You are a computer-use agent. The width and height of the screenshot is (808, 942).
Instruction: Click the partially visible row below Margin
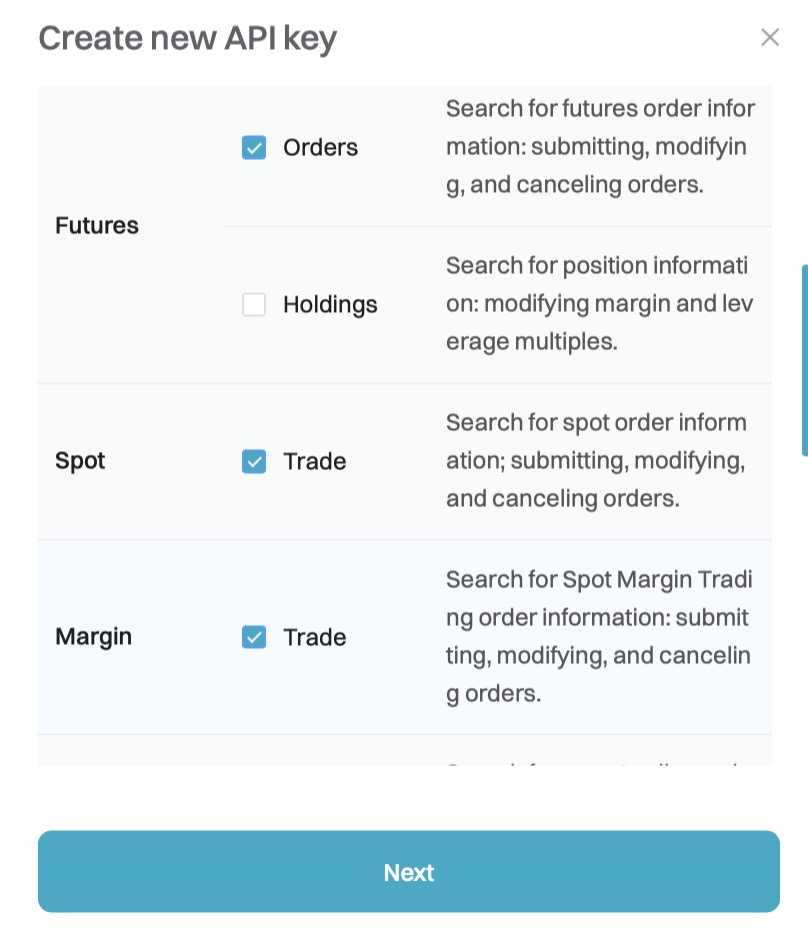(x=404, y=752)
